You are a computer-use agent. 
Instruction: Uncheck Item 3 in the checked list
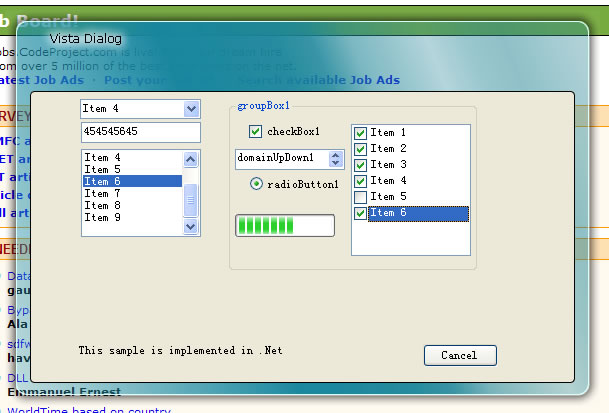coord(360,165)
